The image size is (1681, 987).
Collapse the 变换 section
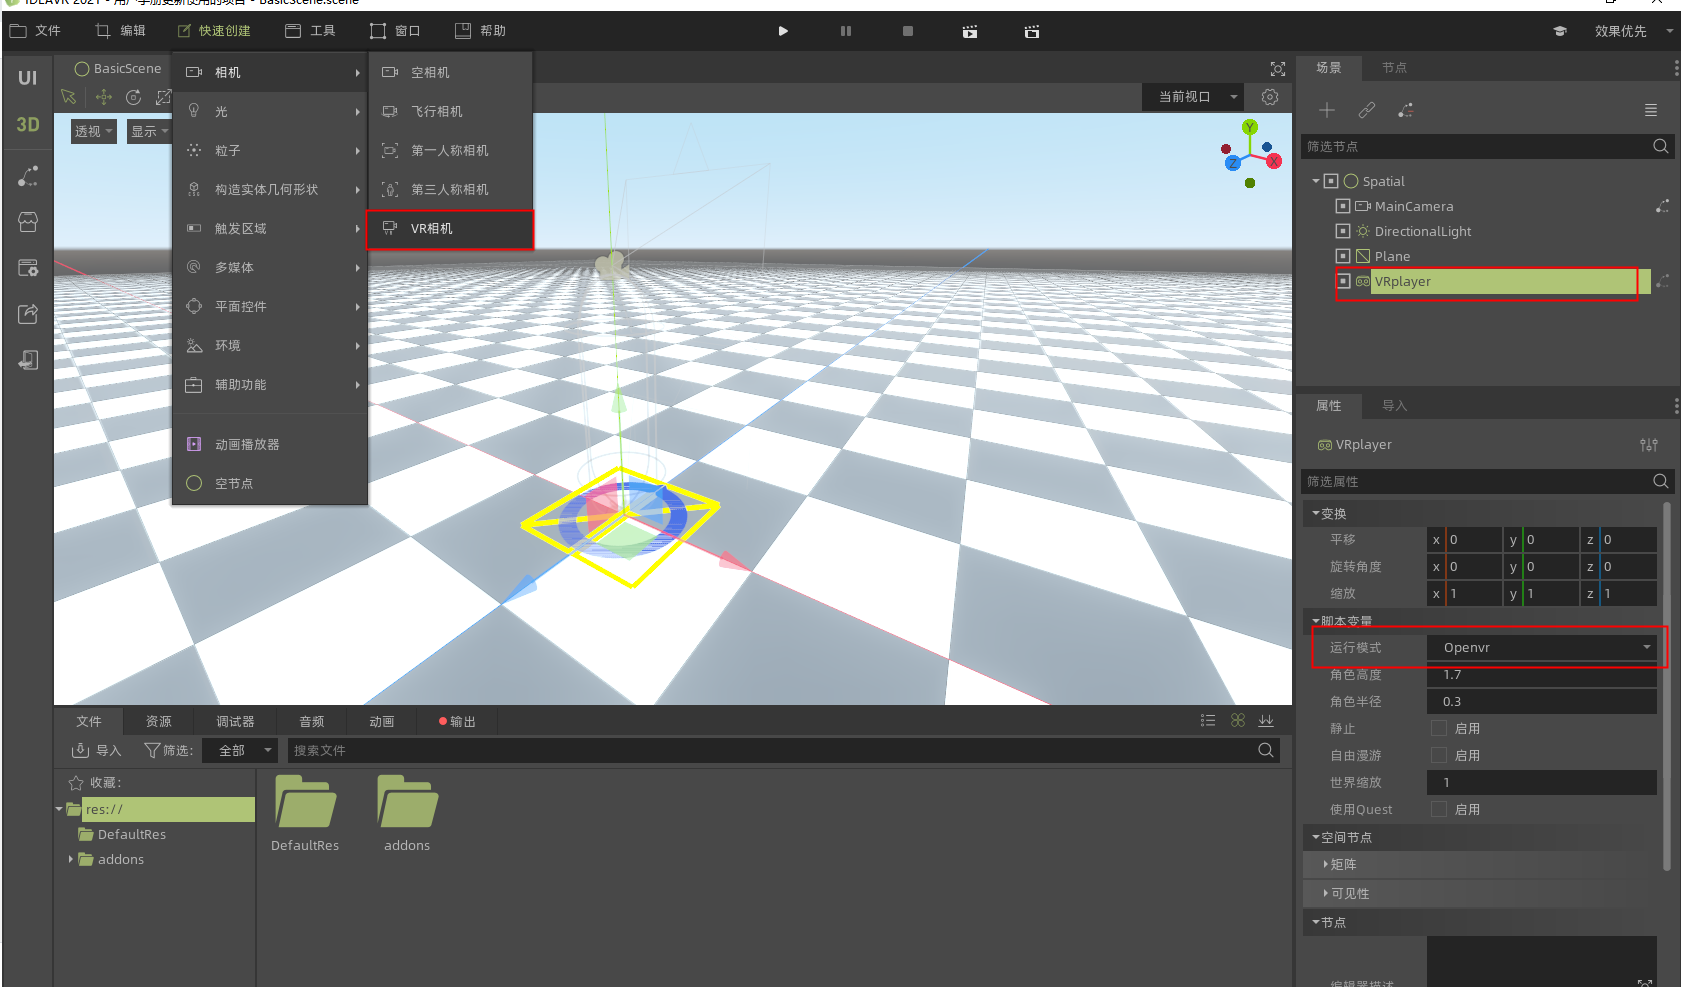[1316, 513]
